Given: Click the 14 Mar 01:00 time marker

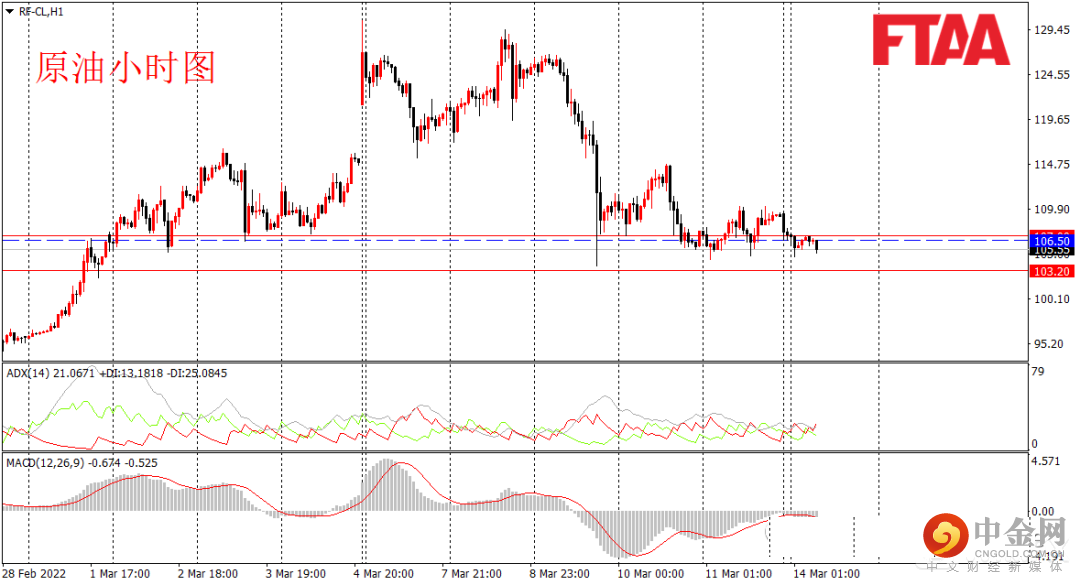Looking at the screenshot, I should point(826,573).
